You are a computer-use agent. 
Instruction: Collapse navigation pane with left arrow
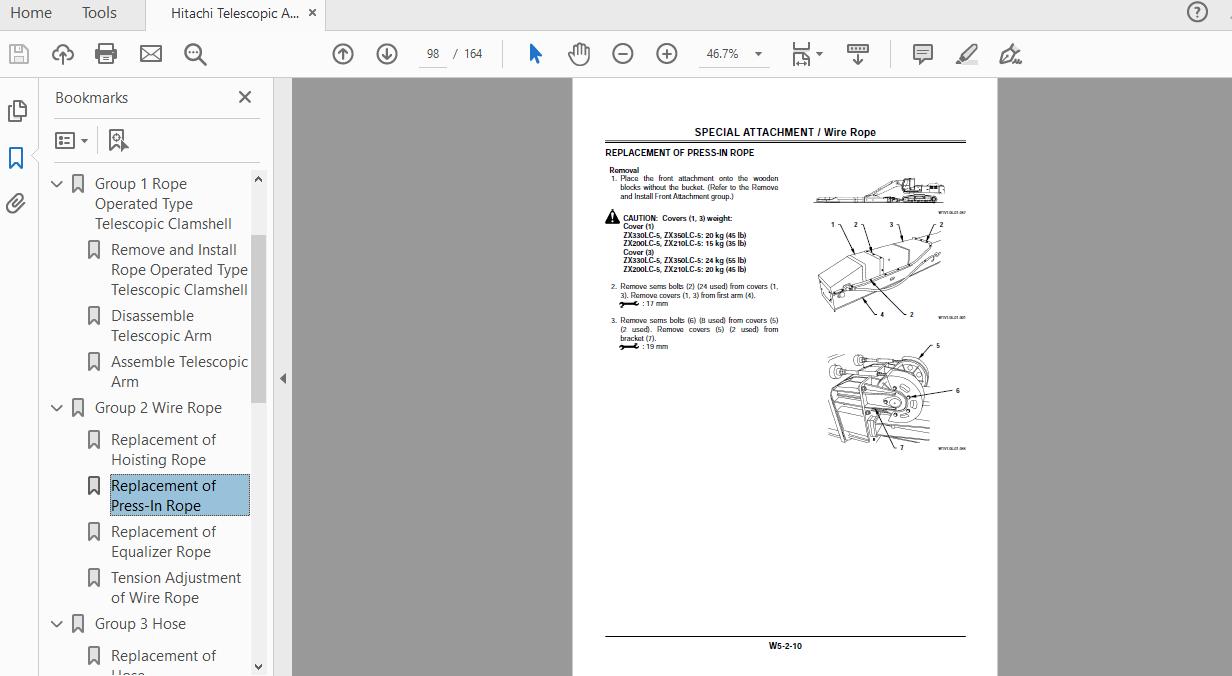pos(283,378)
